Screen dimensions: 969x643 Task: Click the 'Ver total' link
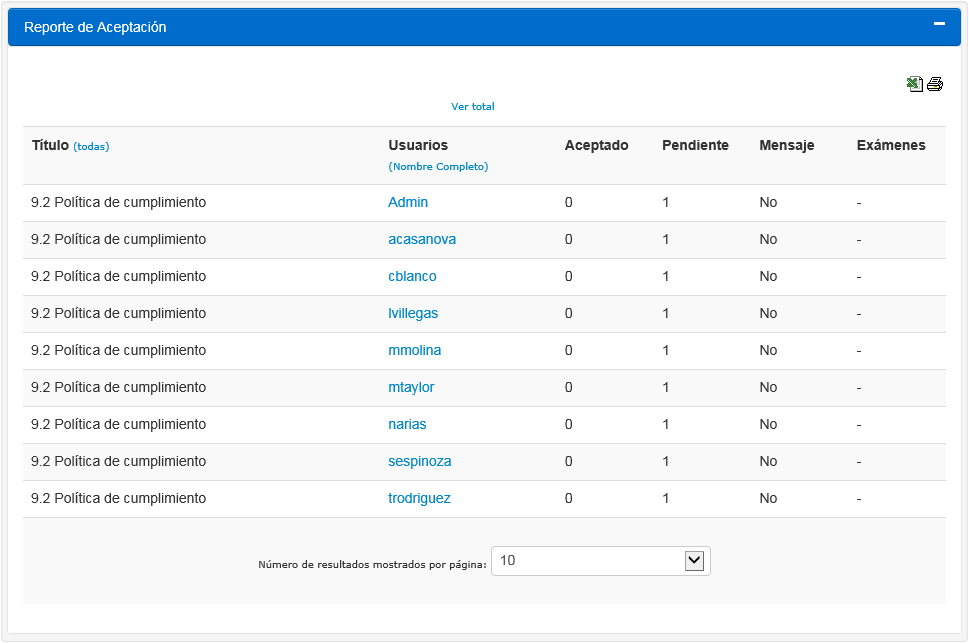click(x=472, y=107)
